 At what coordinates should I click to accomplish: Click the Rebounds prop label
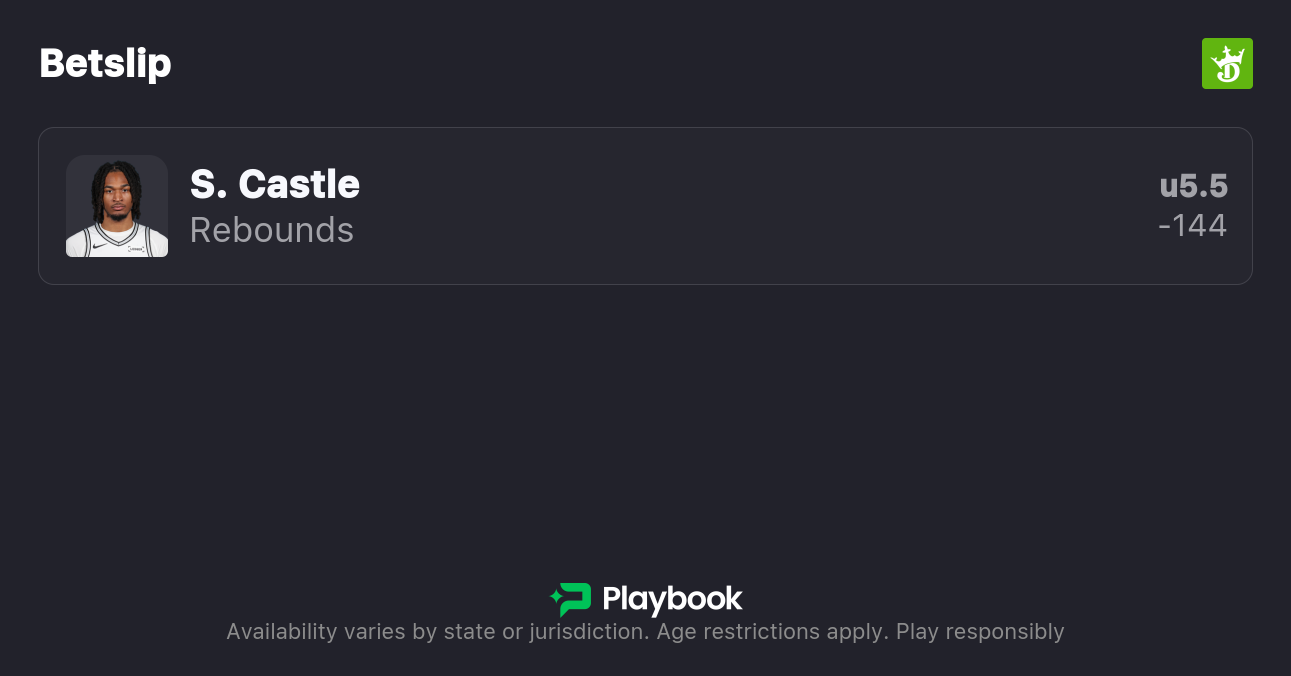pos(272,230)
